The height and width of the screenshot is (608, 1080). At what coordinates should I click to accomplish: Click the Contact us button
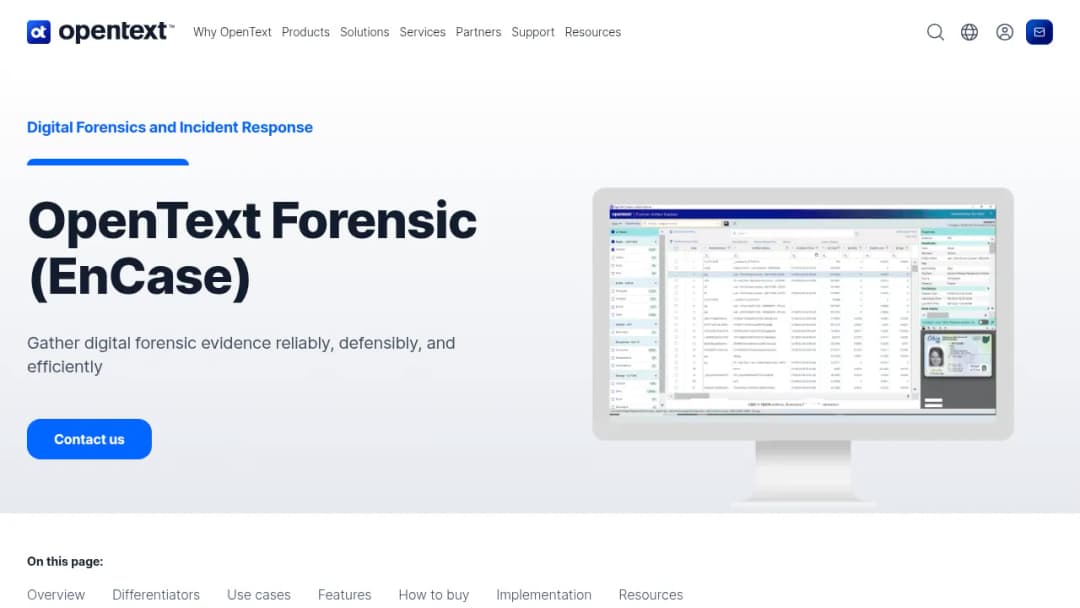coord(89,439)
